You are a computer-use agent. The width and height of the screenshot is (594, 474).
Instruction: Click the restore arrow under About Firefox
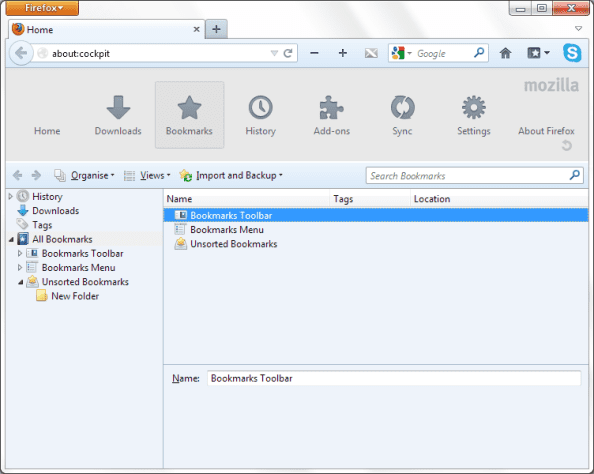(x=567, y=145)
